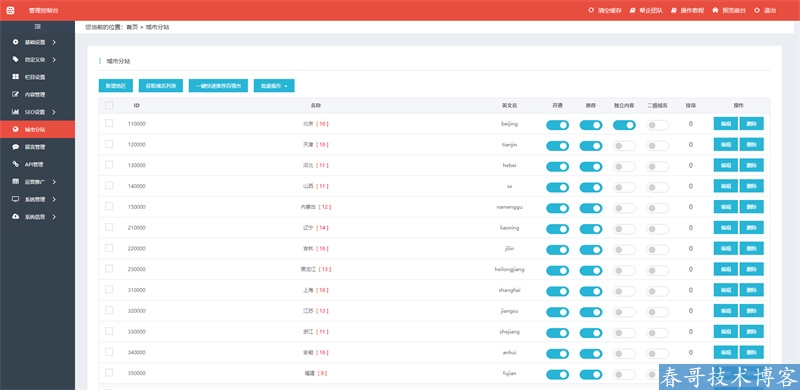800x390 pixels.
Task: Click the English name fujian
Action: [x=510, y=373]
